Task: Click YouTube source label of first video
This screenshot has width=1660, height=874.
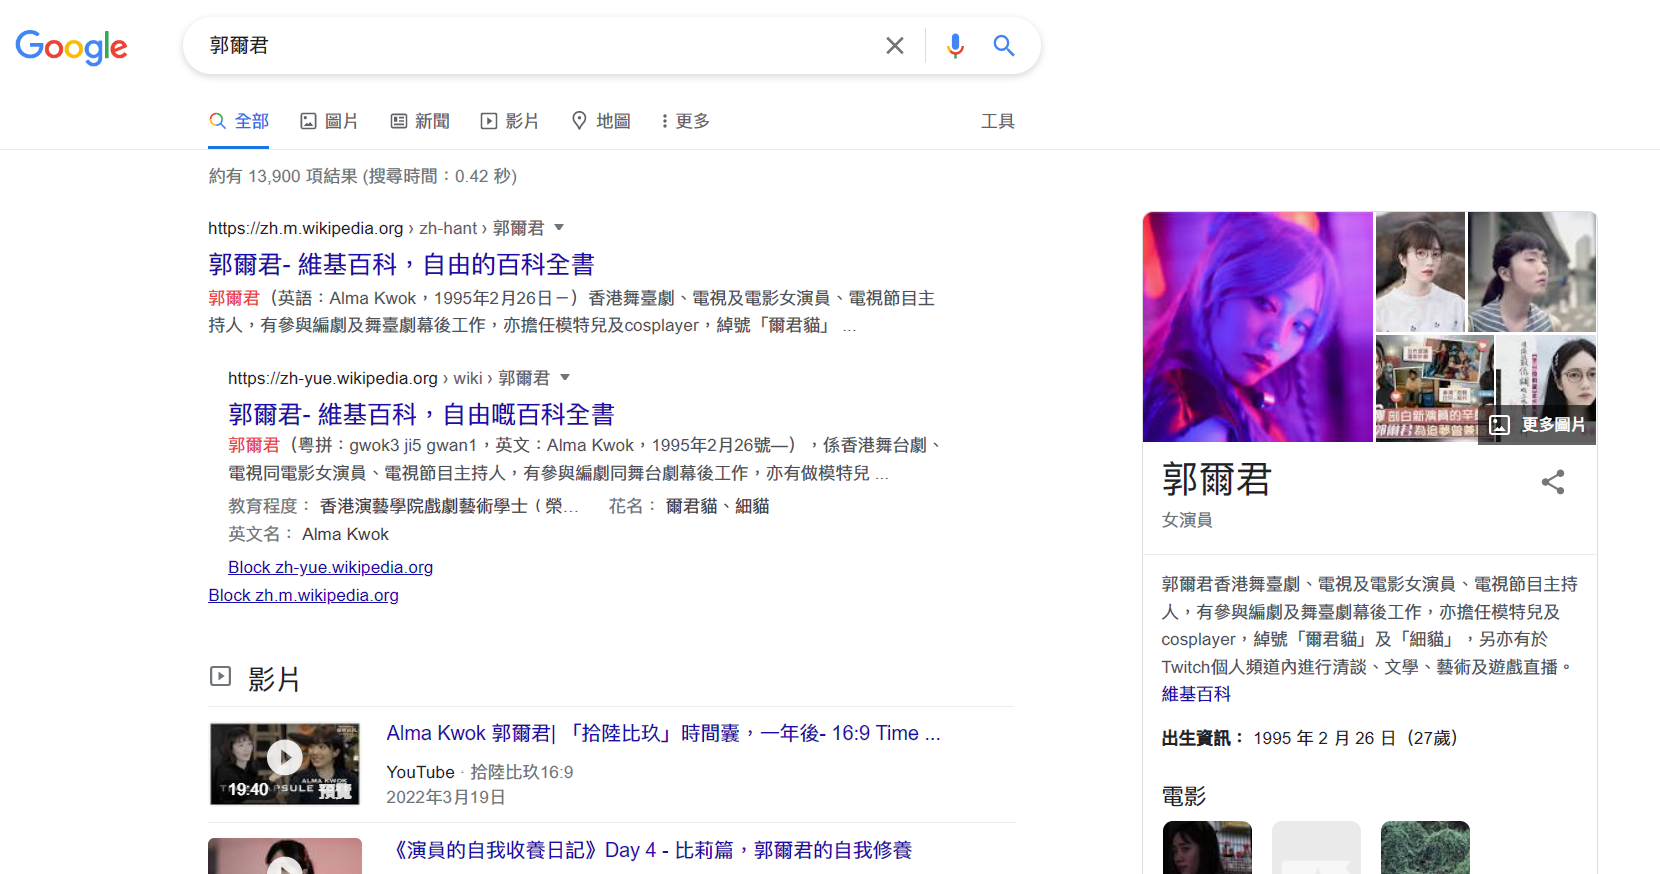Action: [x=420, y=772]
